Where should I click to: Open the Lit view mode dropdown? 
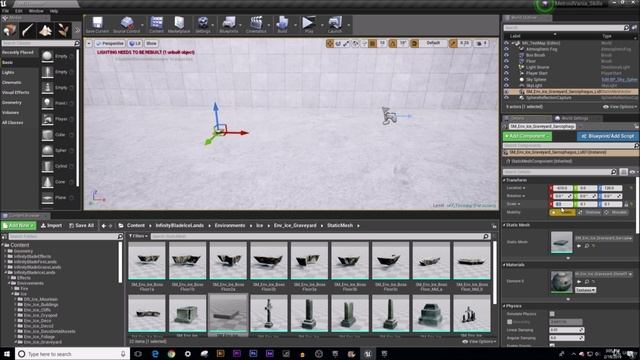135,43
